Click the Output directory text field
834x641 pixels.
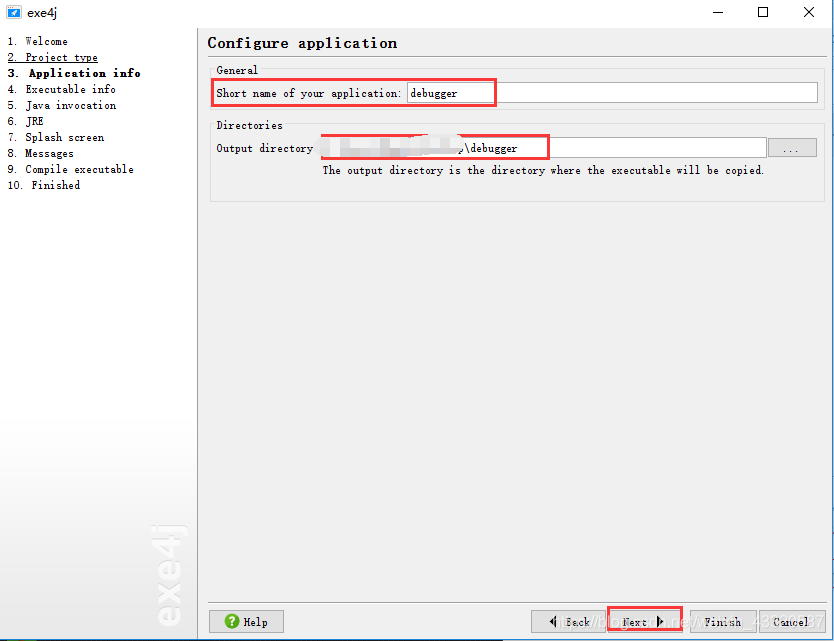click(543, 148)
